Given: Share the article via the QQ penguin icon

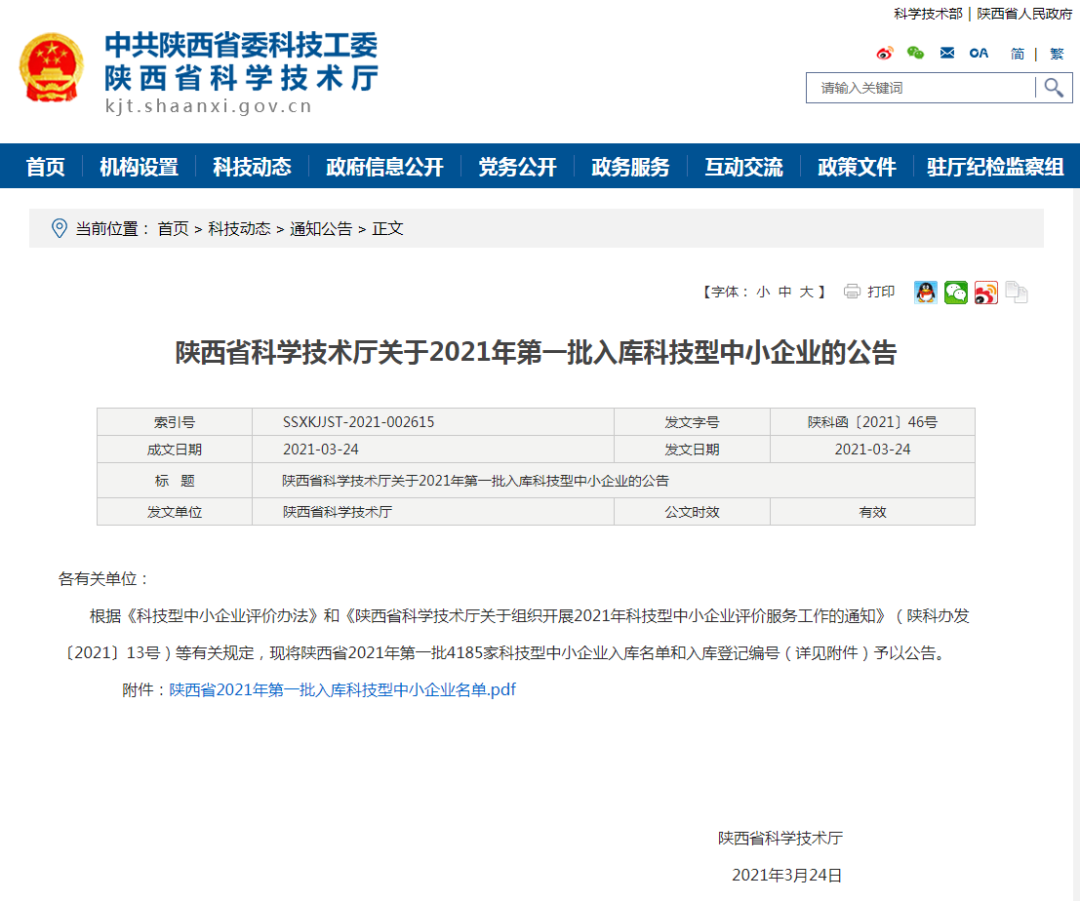Looking at the screenshot, I should tap(925, 292).
